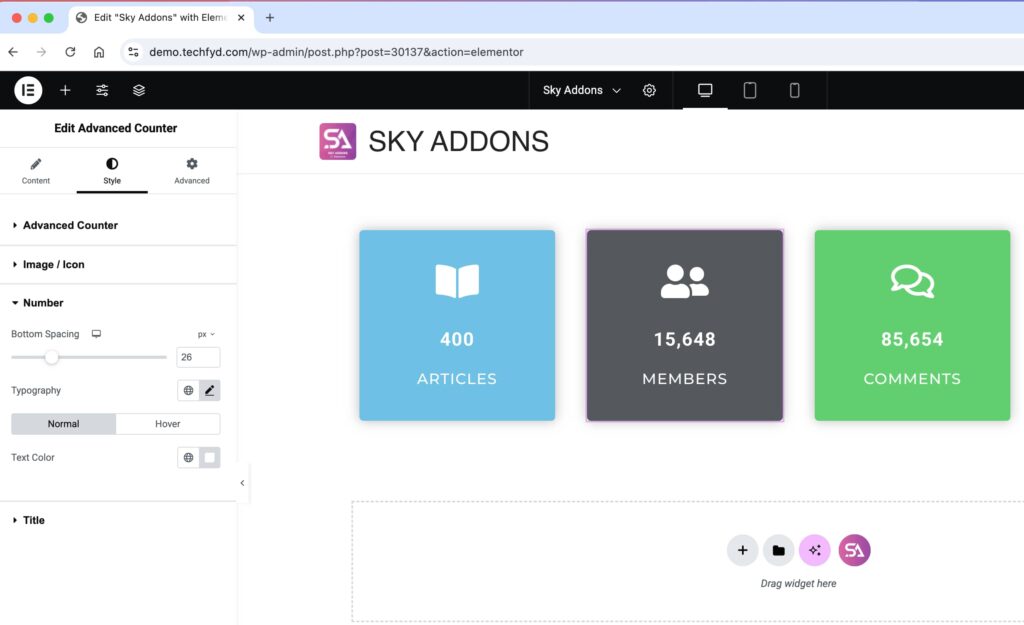Click the Drag widget here text

pyautogui.click(x=798, y=584)
